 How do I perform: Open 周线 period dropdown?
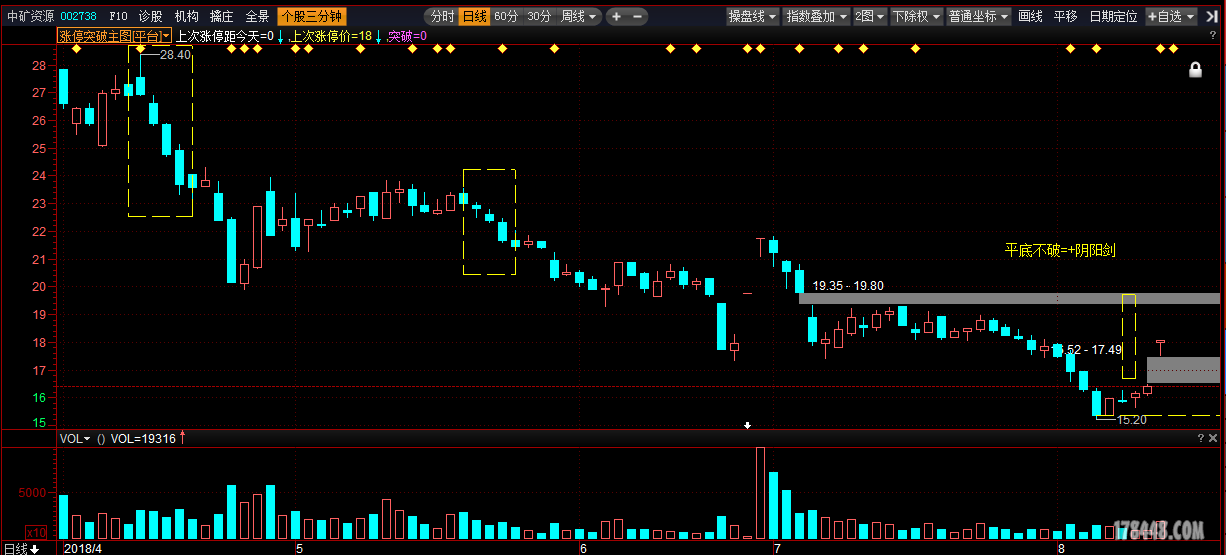[579, 17]
